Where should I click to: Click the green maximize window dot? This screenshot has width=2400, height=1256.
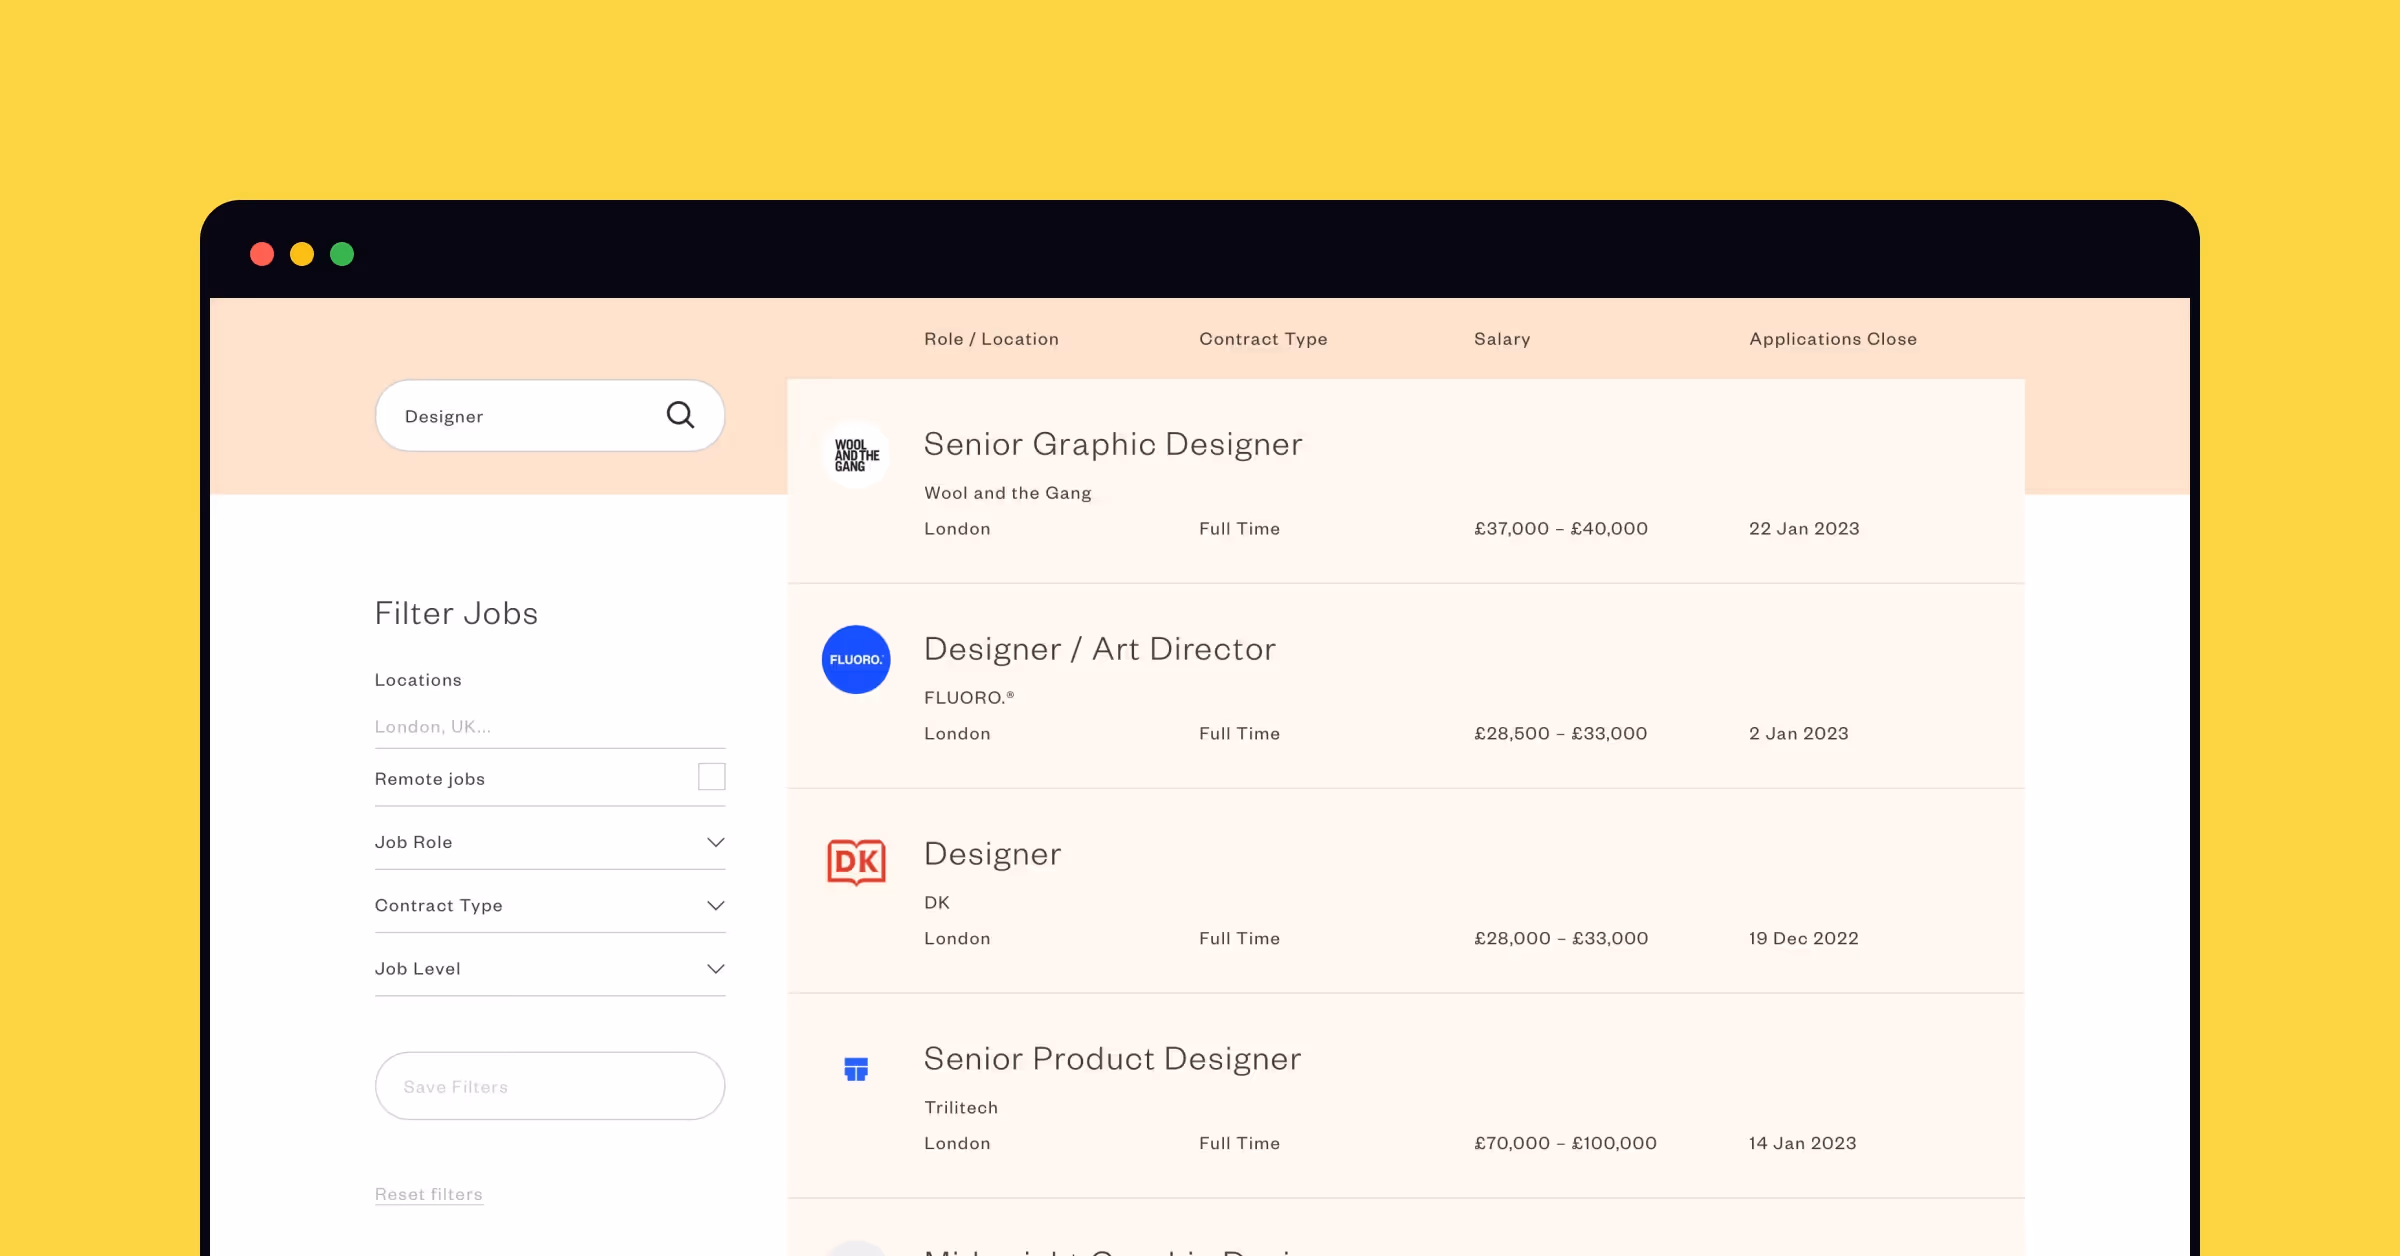click(342, 254)
